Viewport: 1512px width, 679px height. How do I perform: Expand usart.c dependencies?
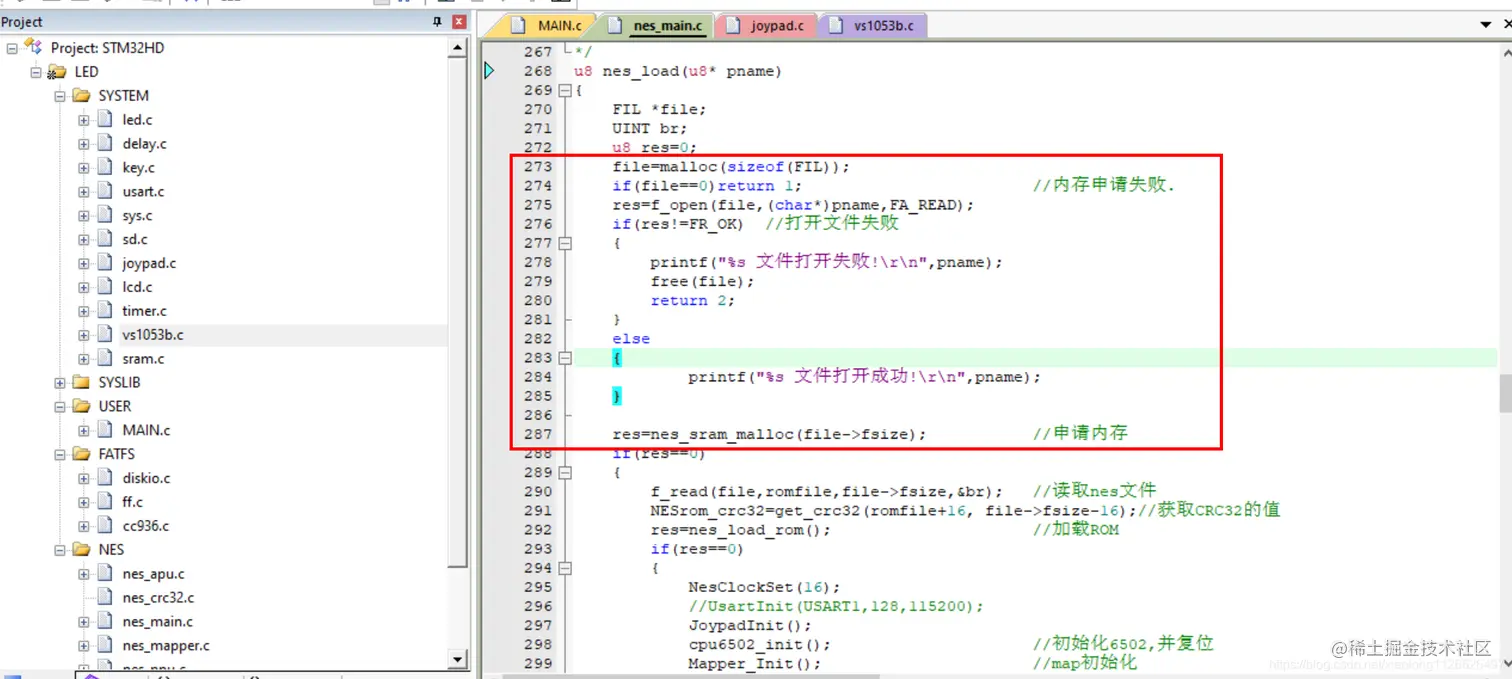pos(84,191)
